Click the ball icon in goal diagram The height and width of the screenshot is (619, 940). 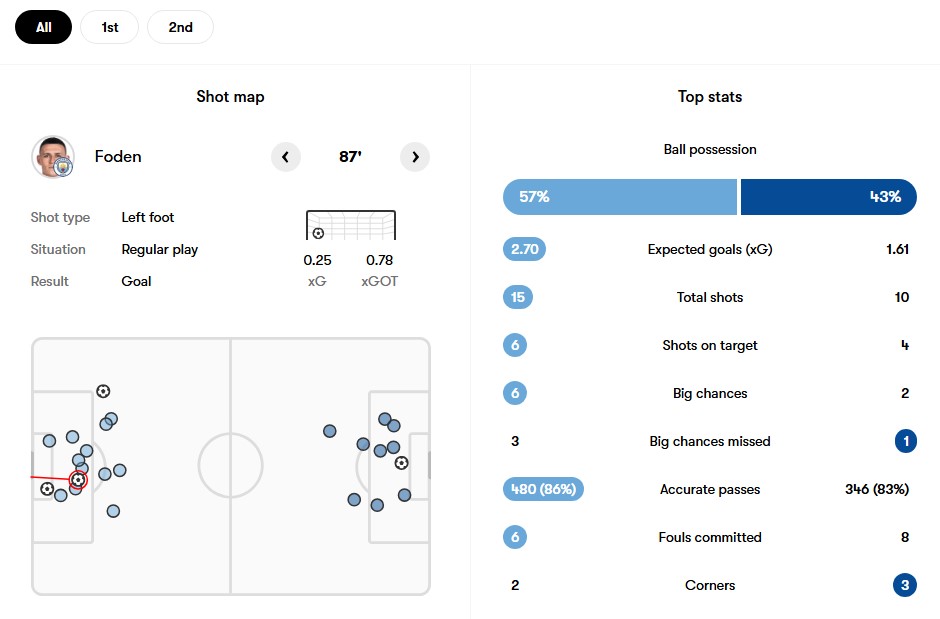point(318,233)
